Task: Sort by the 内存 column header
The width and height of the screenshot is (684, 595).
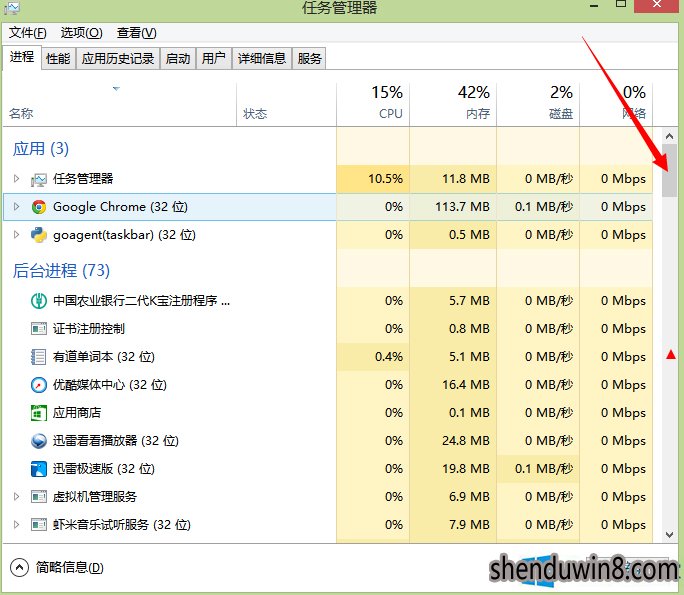Action: click(x=453, y=105)
